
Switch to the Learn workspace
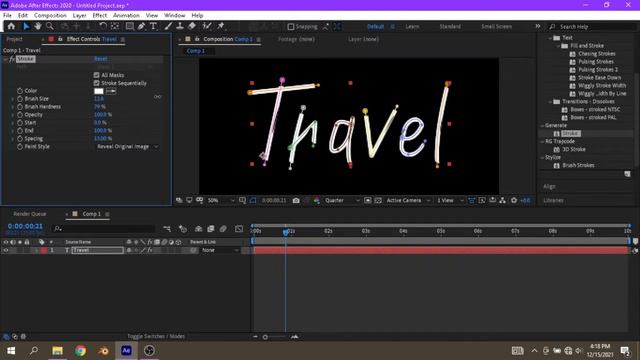(x=412, y=27)
